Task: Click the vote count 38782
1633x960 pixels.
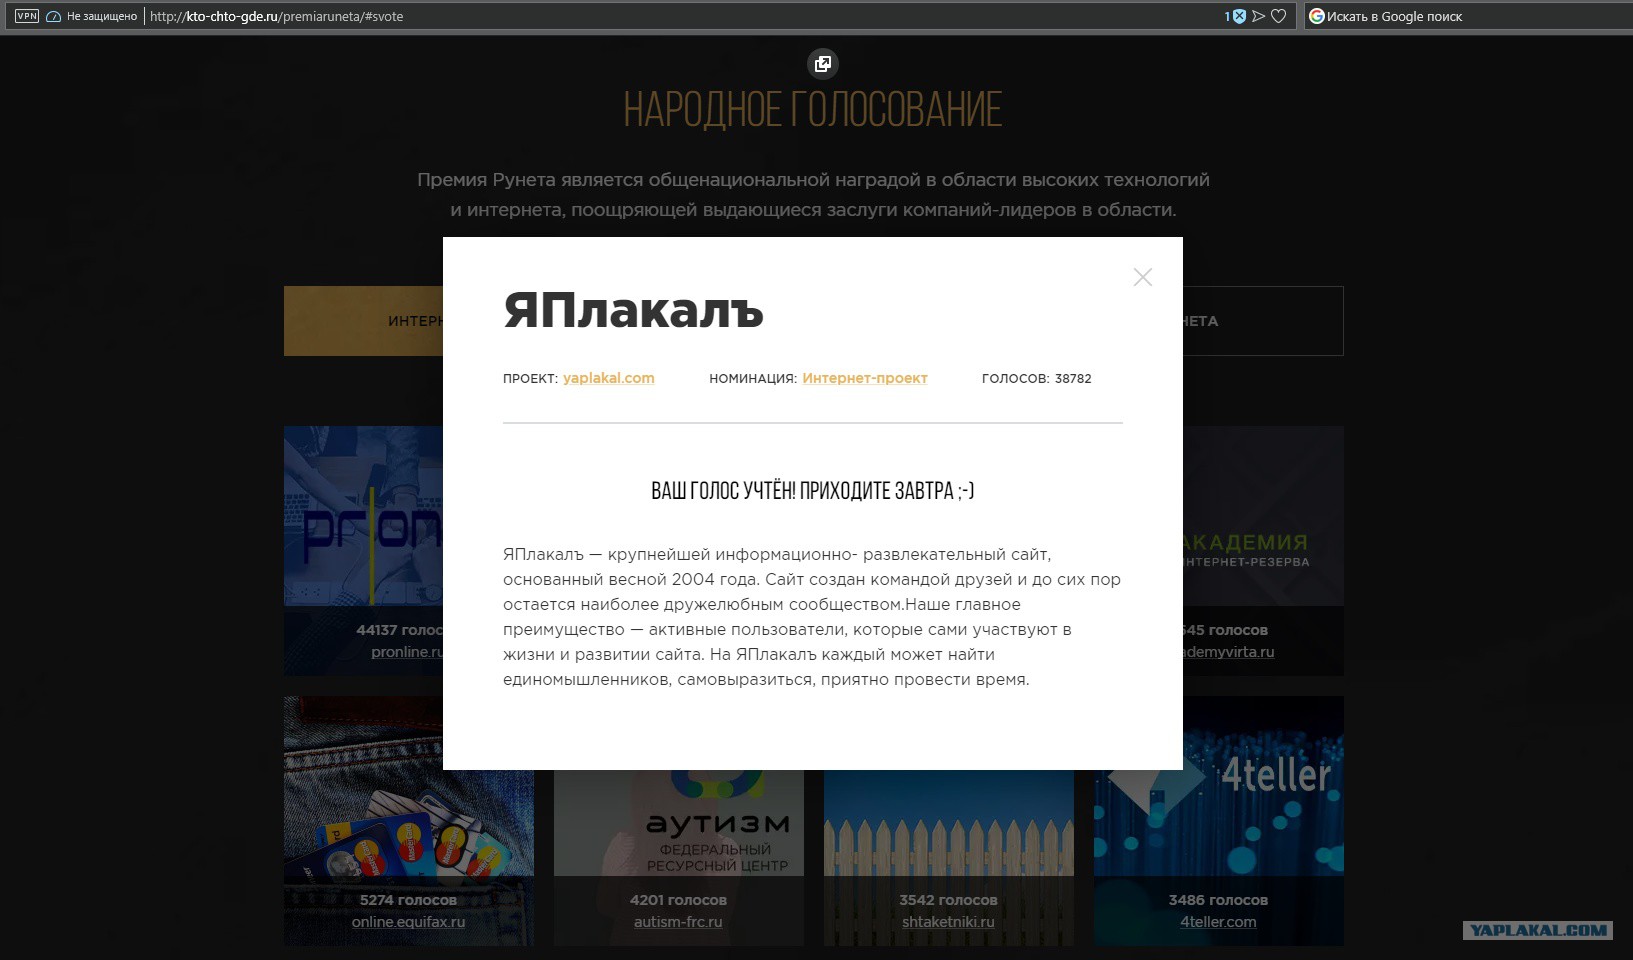Action: (1073, 379)
